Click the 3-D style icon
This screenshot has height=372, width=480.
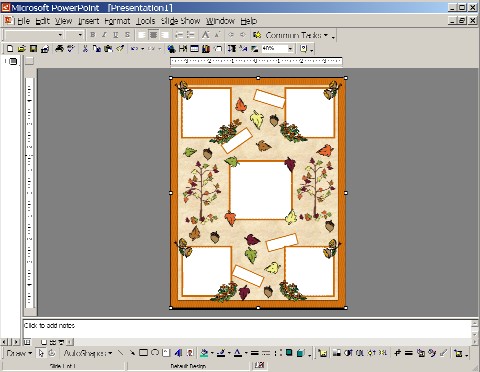(x=301, y=353)
